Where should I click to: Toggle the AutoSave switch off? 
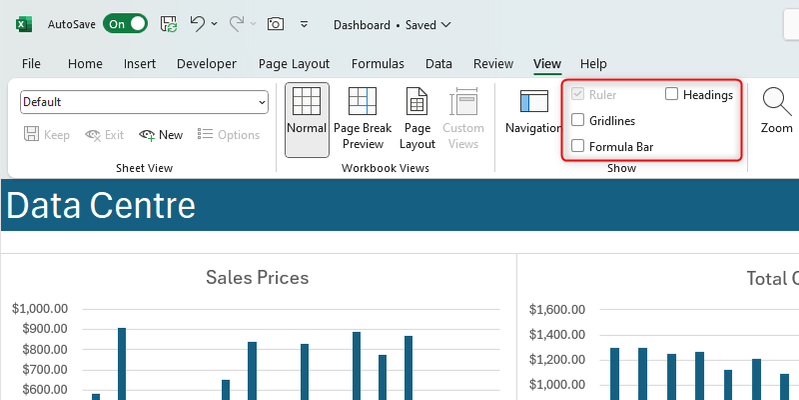(125, 24)
